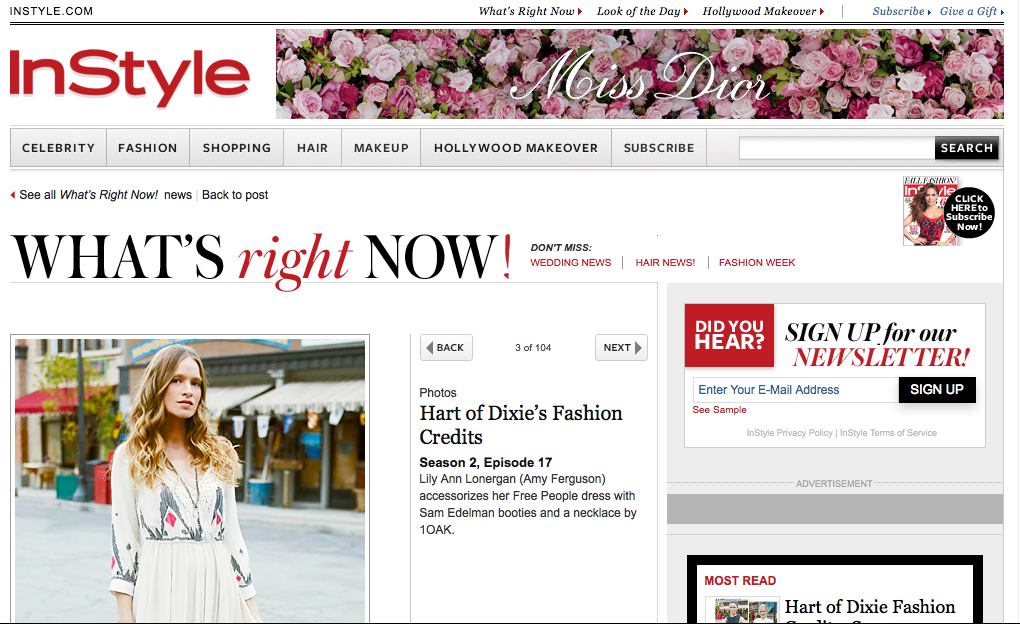
Task: Click the SIGN UP button
Action: [937, 390]
